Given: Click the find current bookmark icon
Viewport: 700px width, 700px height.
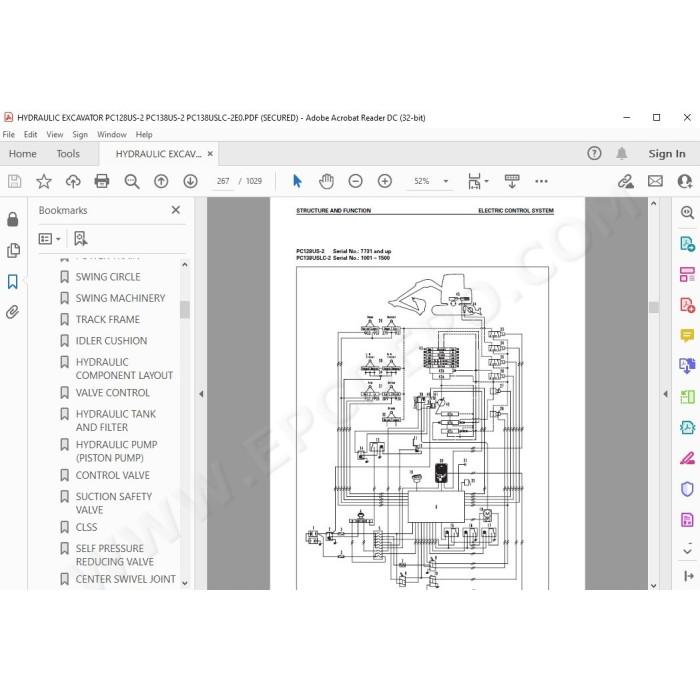Looking at the screenshot, I should point(80,238).
